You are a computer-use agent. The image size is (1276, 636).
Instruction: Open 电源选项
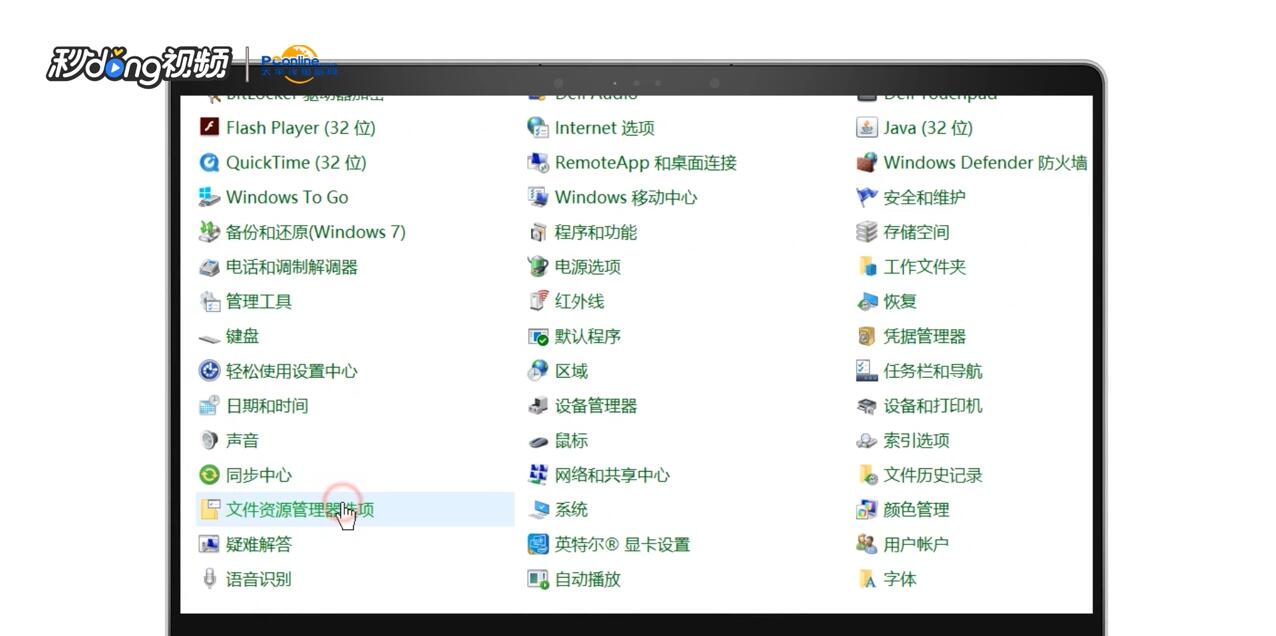point(590,266)
